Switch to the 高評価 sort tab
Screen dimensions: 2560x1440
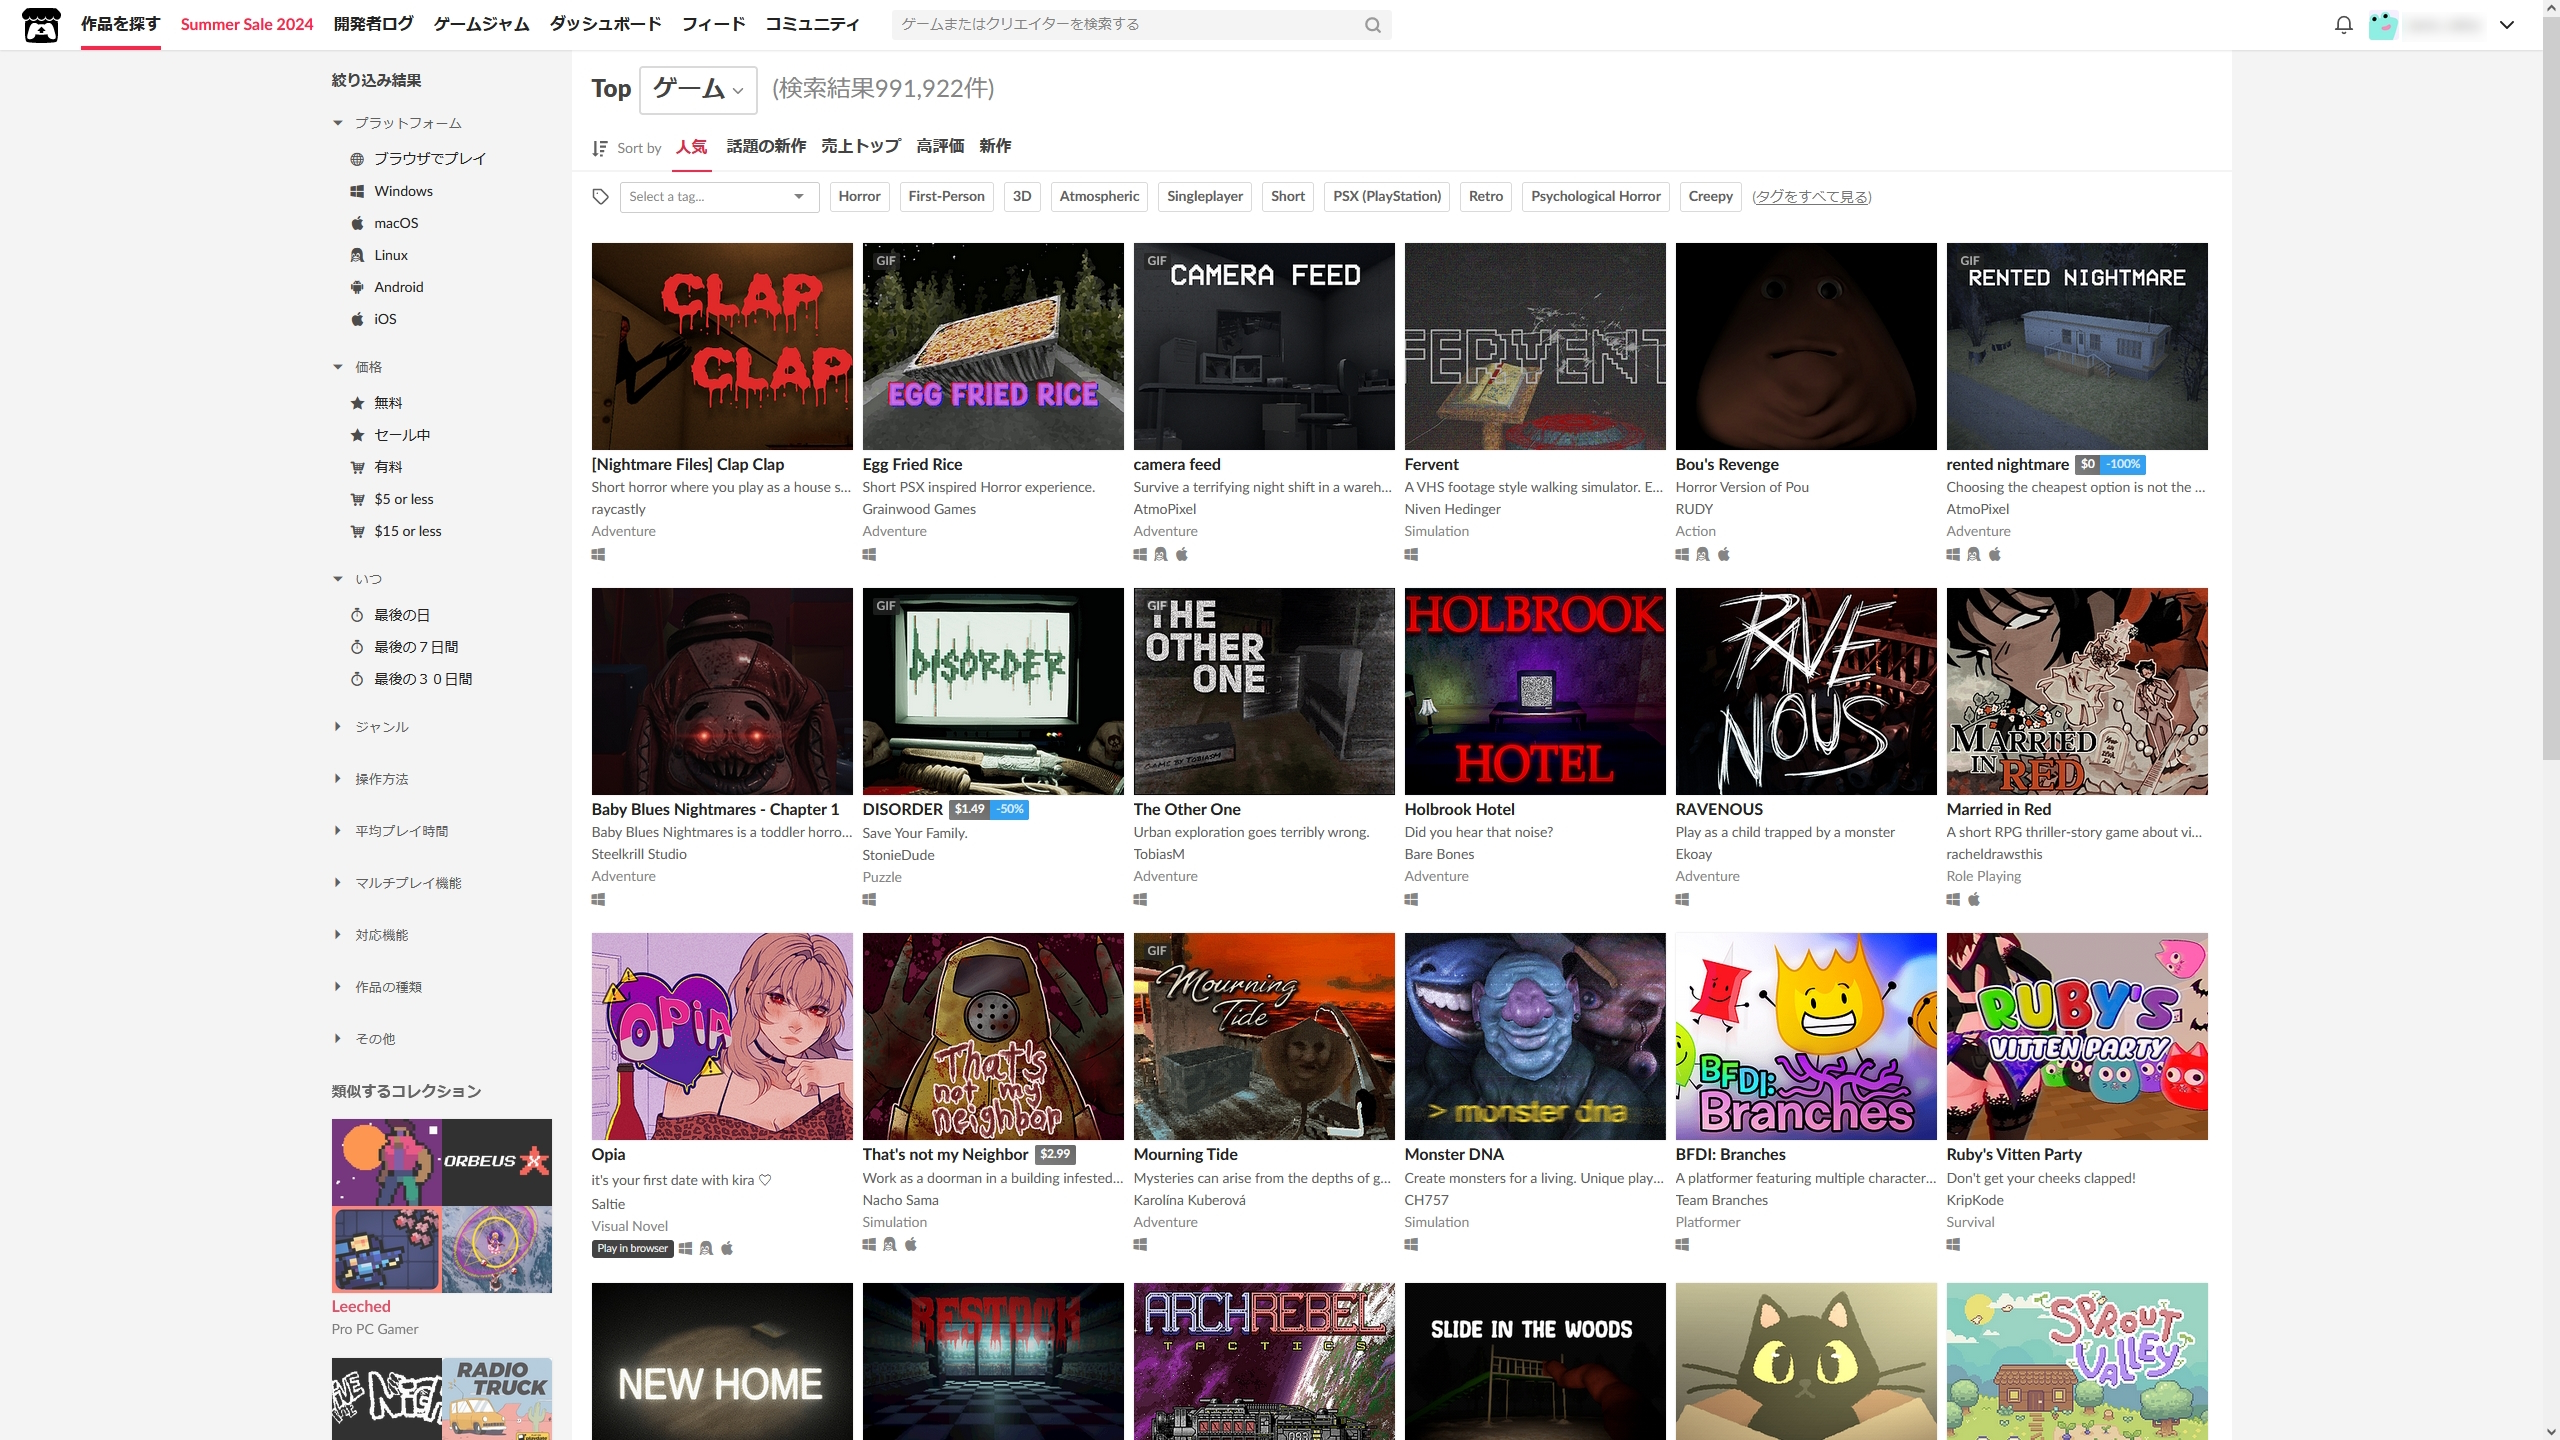coord(940,146)
